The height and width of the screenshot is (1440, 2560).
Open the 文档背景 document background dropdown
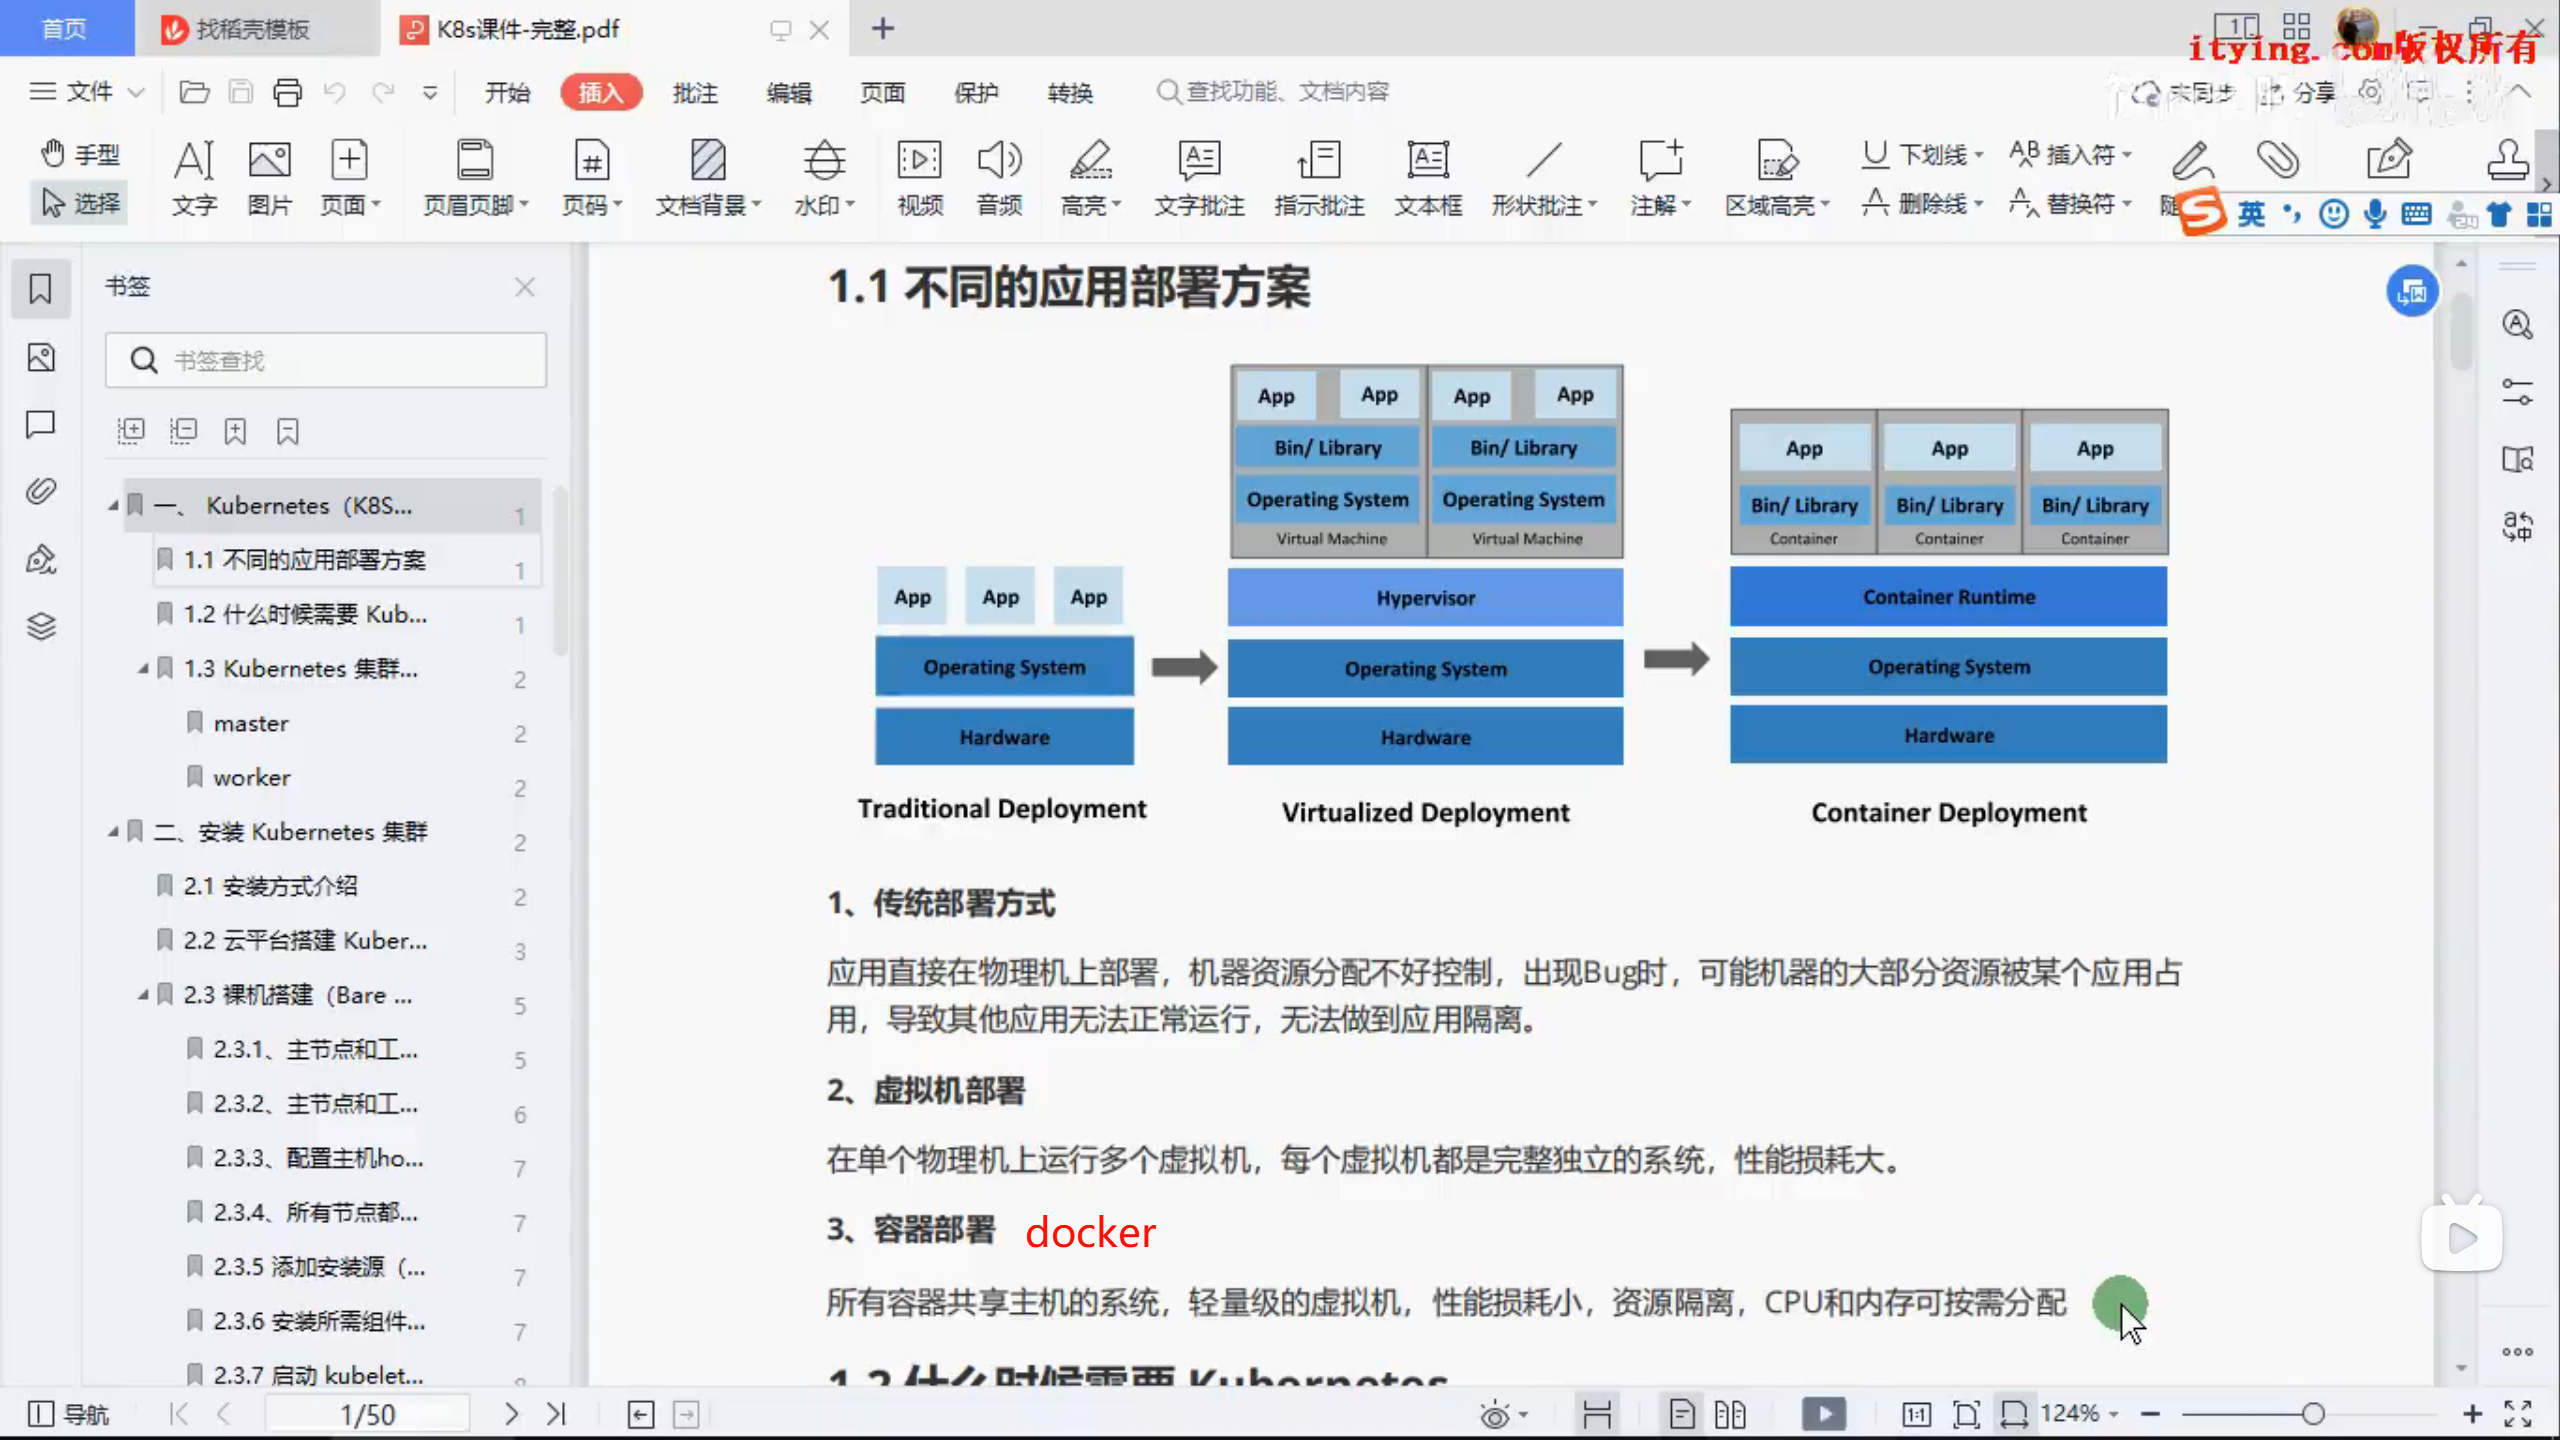click(708, 178)
